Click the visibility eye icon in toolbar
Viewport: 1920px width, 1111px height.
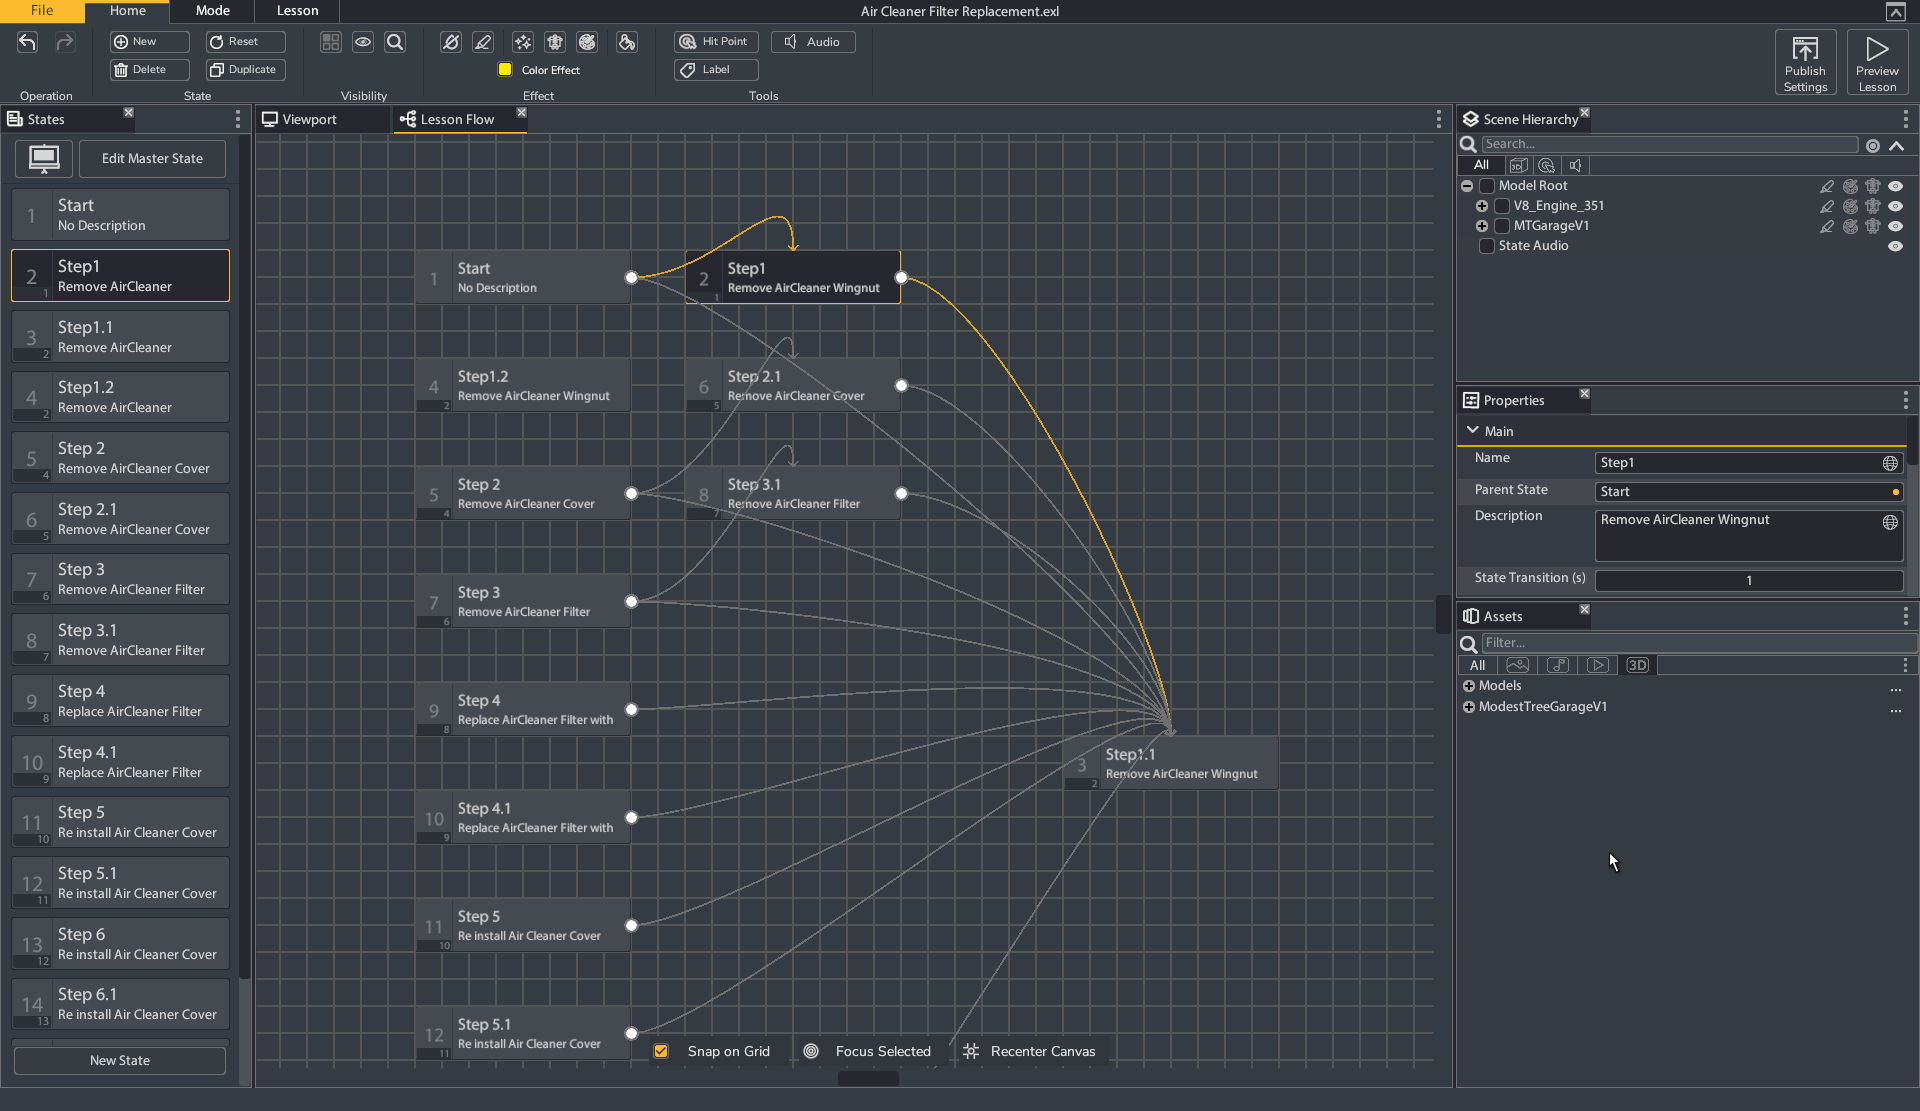[363, 42]
